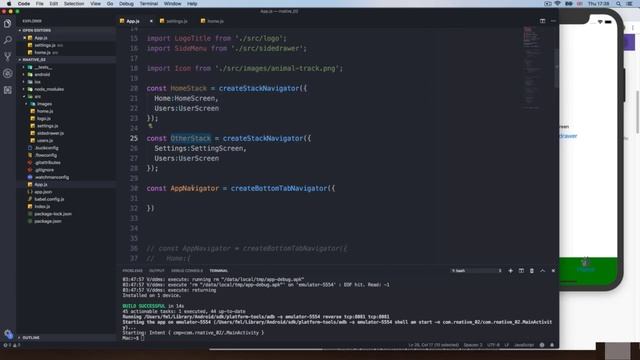Click the lightbulb code action on line 24
This screenshot has width=640, height=360.
(150, 126)
